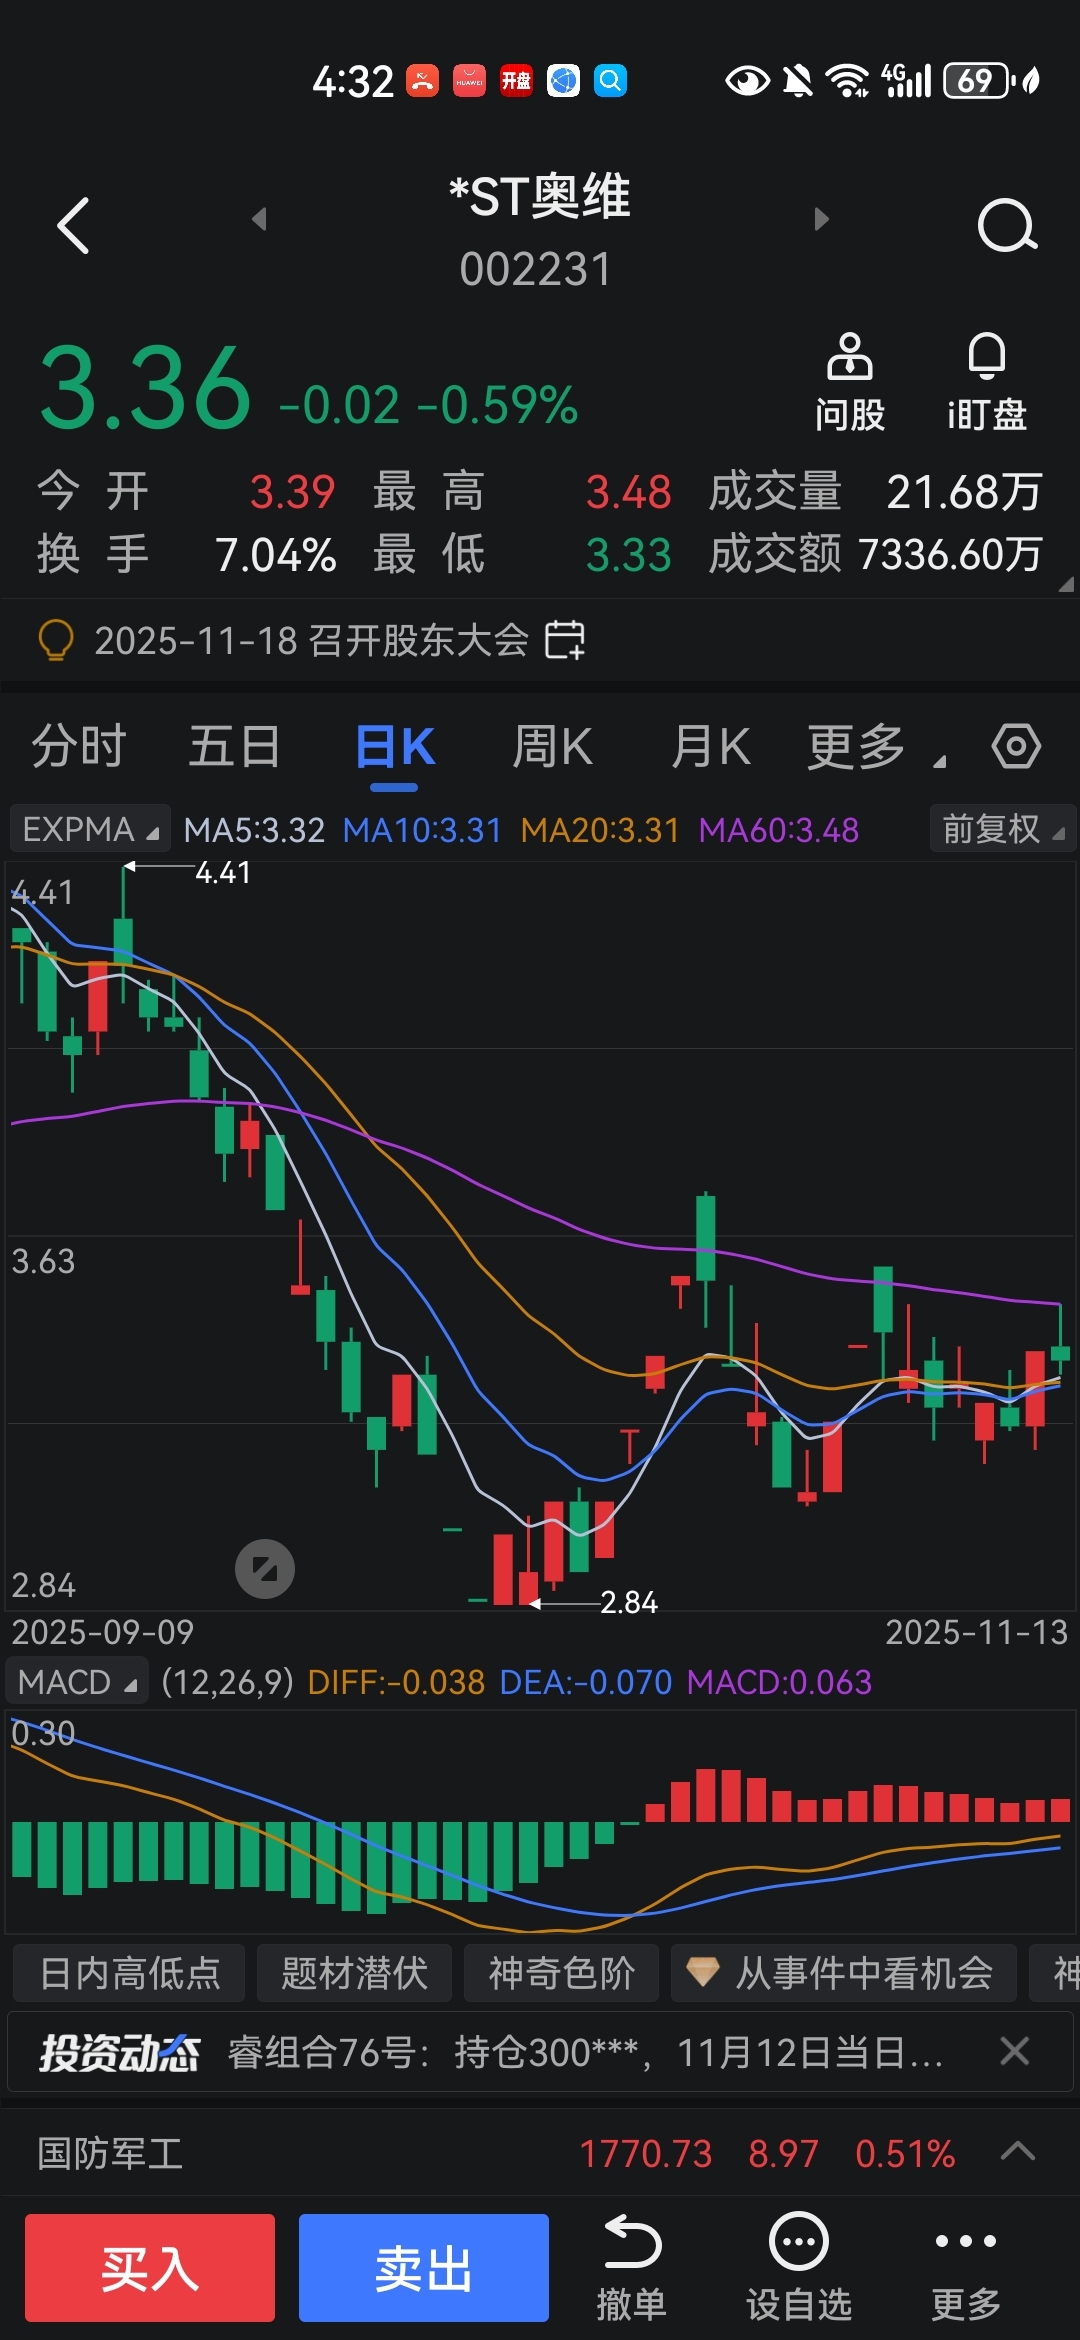Tap the battery status indicator
1080x2340 pixels.
pyautogui.click(x=979, y=80)
